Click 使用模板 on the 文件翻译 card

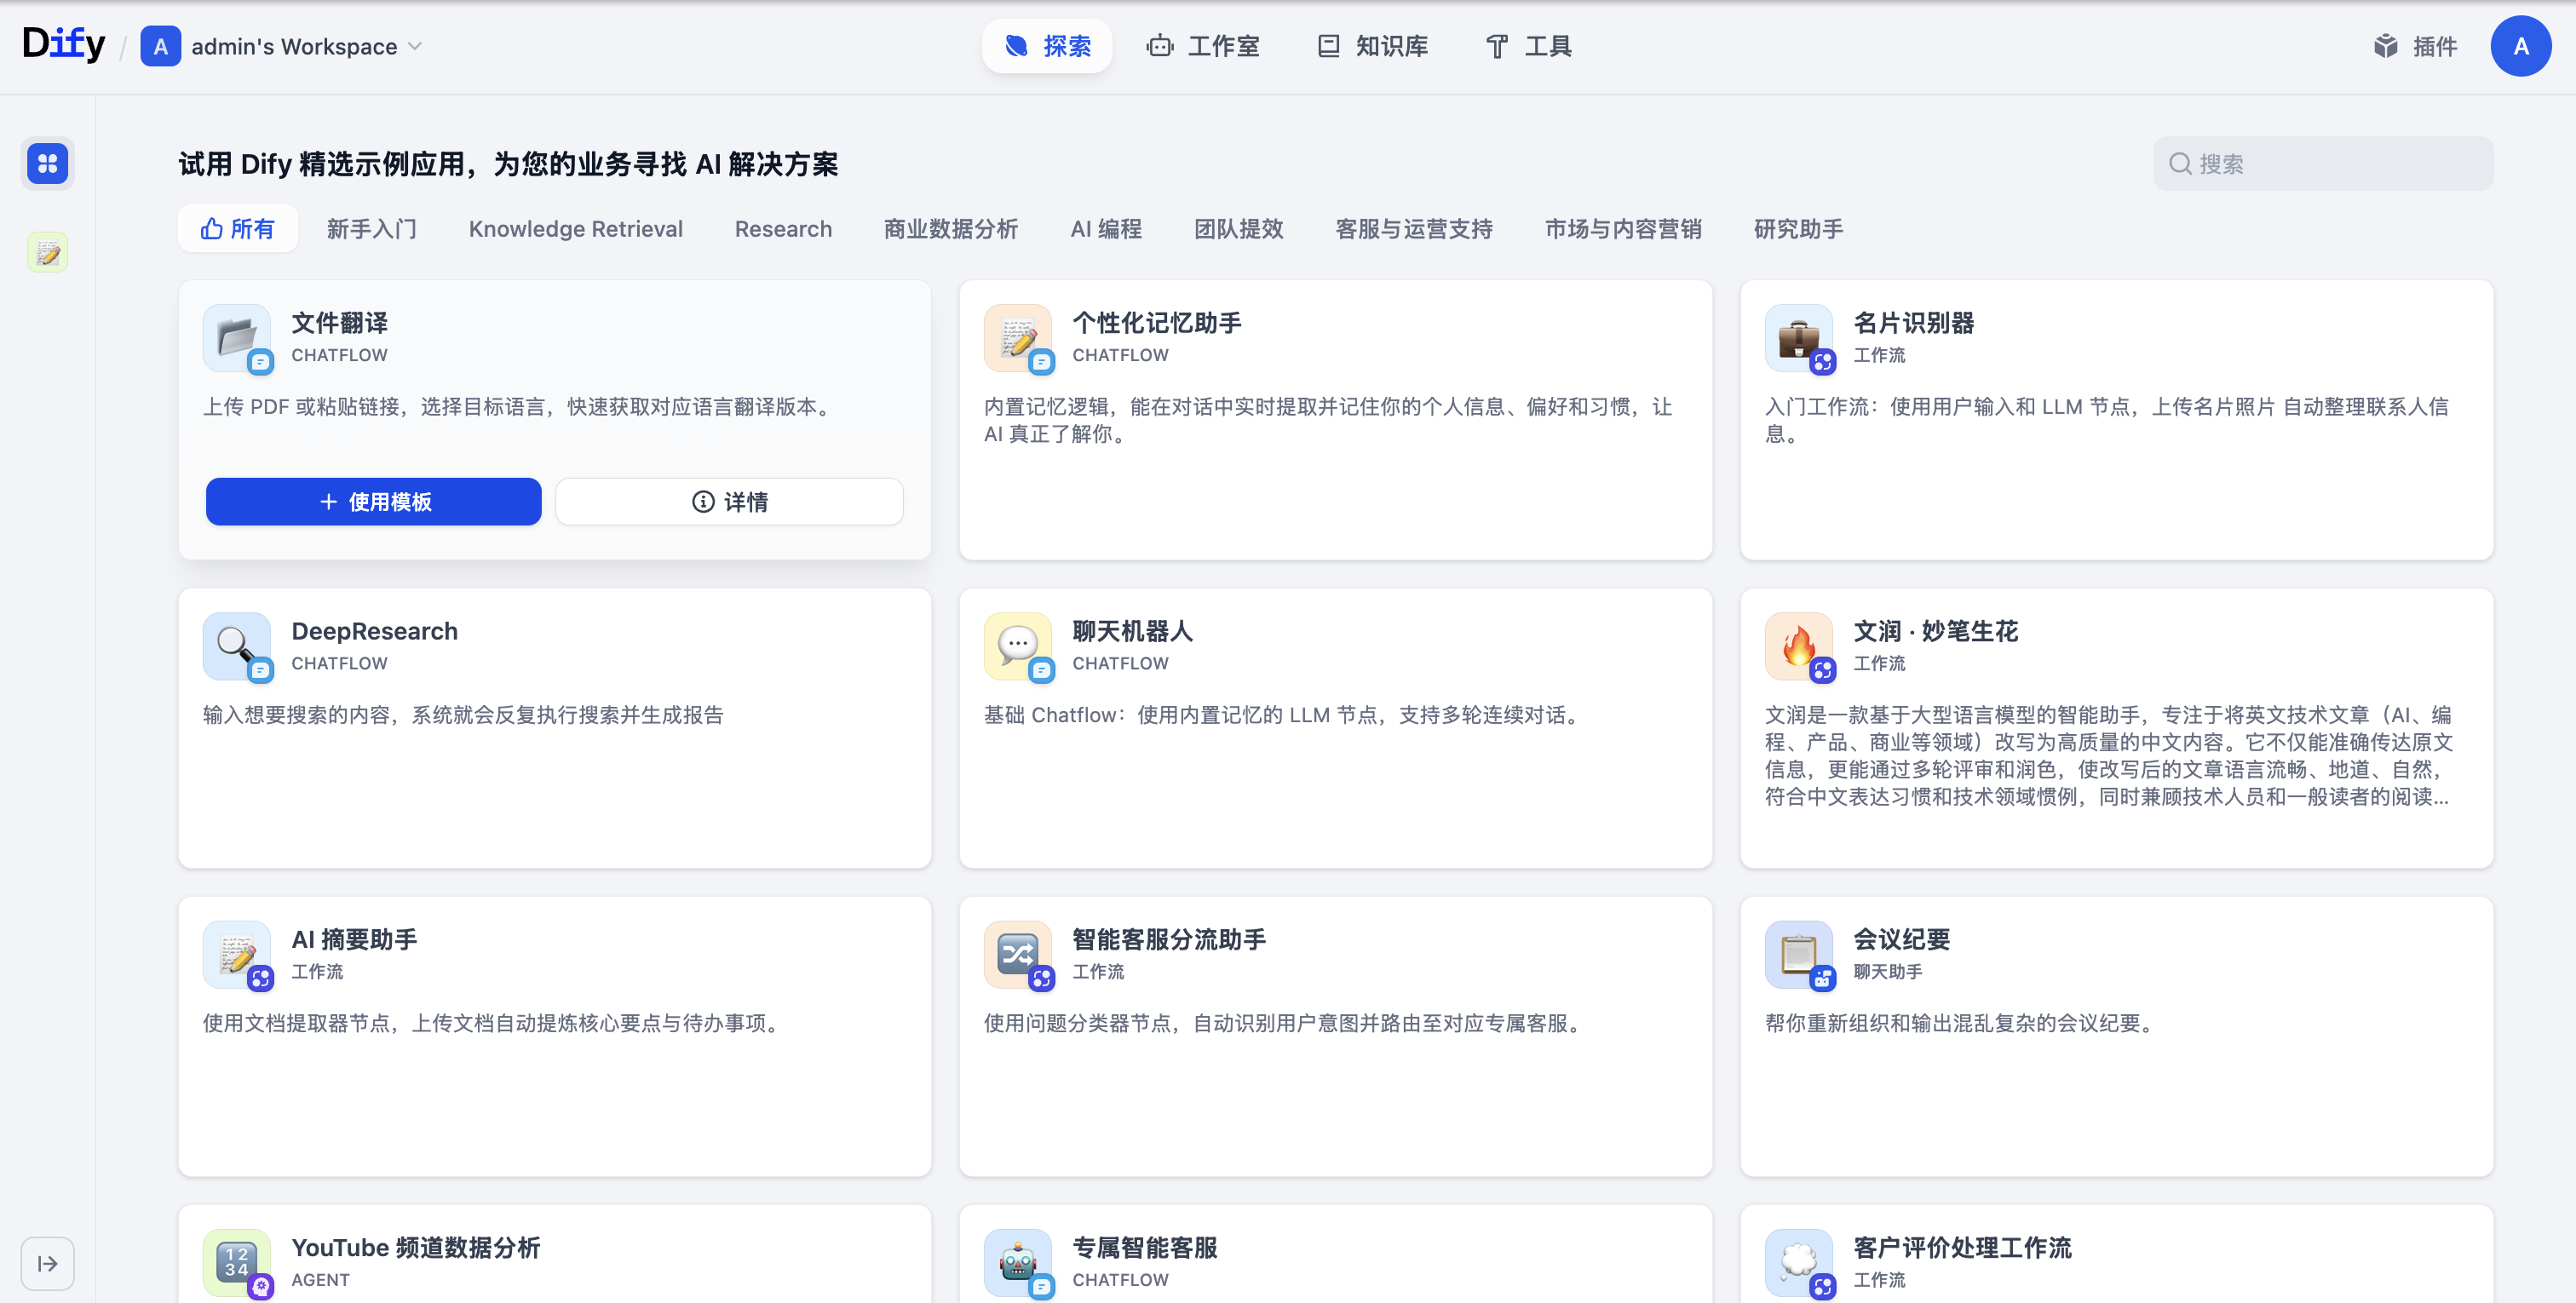click(374, 501)
